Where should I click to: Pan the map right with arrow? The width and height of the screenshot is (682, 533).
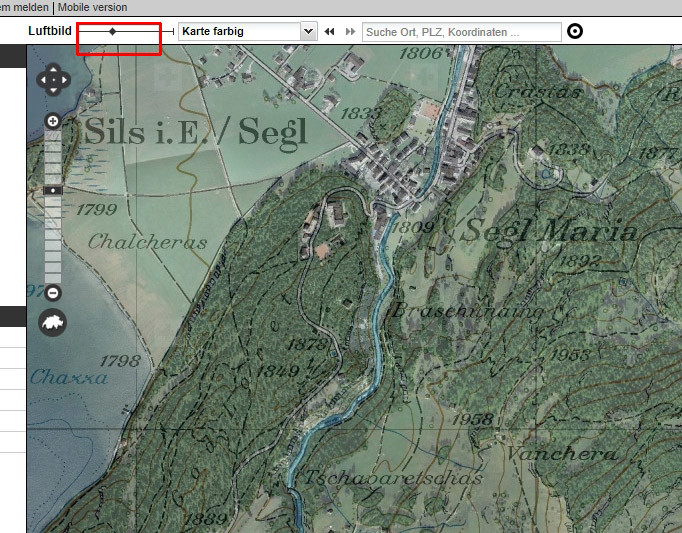(64, 80)
